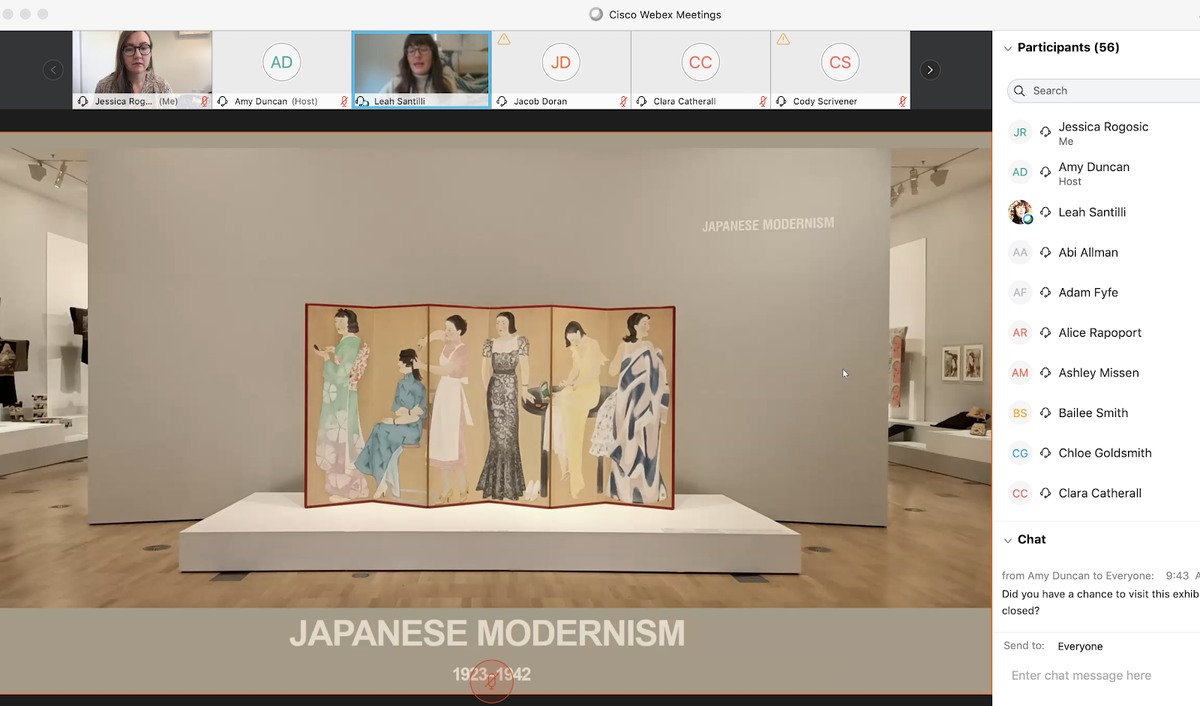Screen dimensions: 1200x706
Task: Select Jessica Rogosic's video thumbnail
Action: coord(142,70)
